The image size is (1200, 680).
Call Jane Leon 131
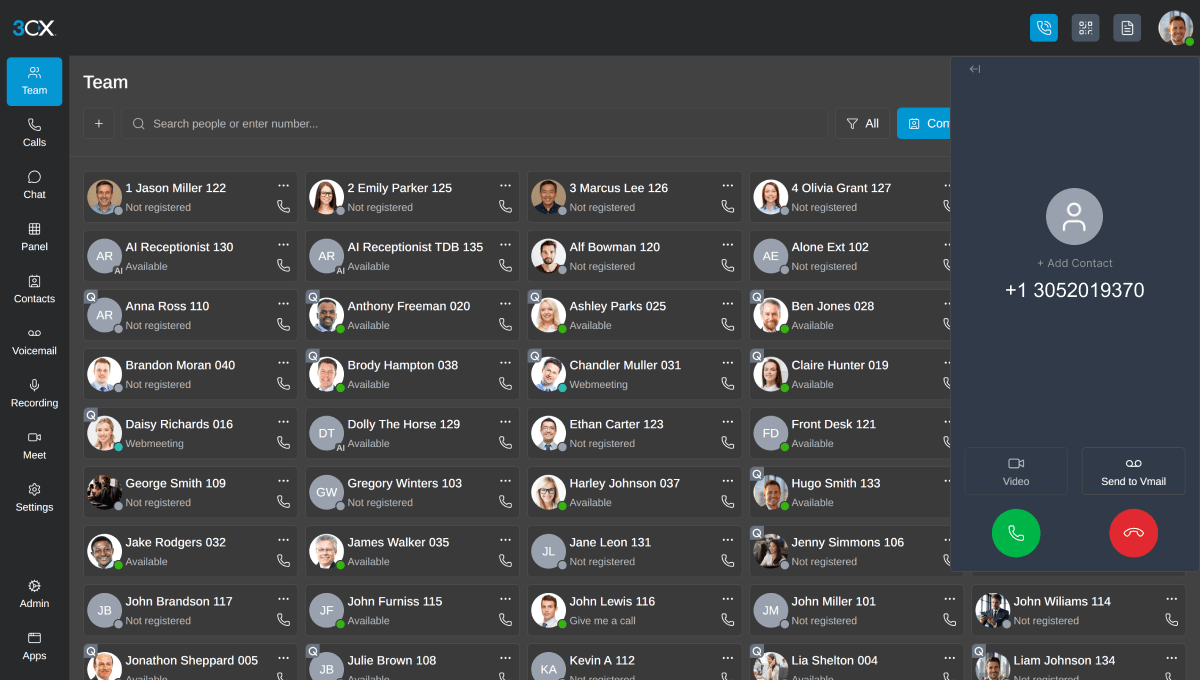click(727, 561)
